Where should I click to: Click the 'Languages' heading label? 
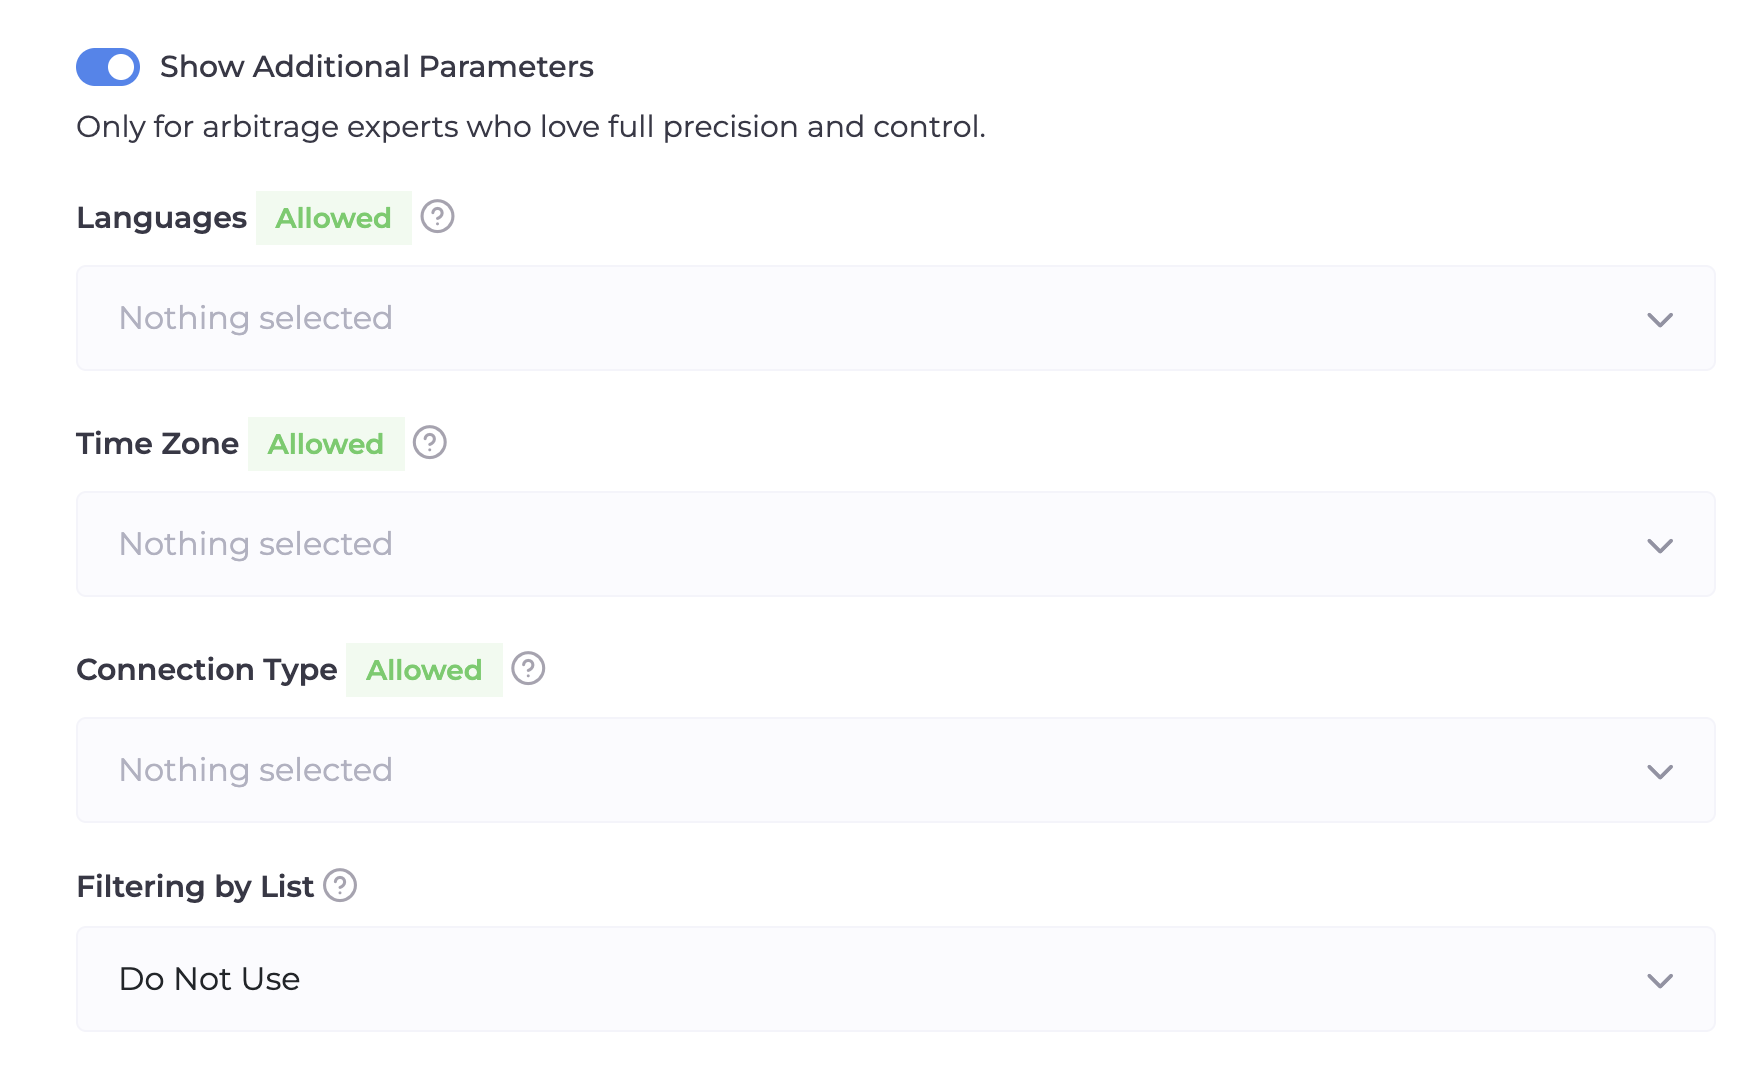pos(161,218)
